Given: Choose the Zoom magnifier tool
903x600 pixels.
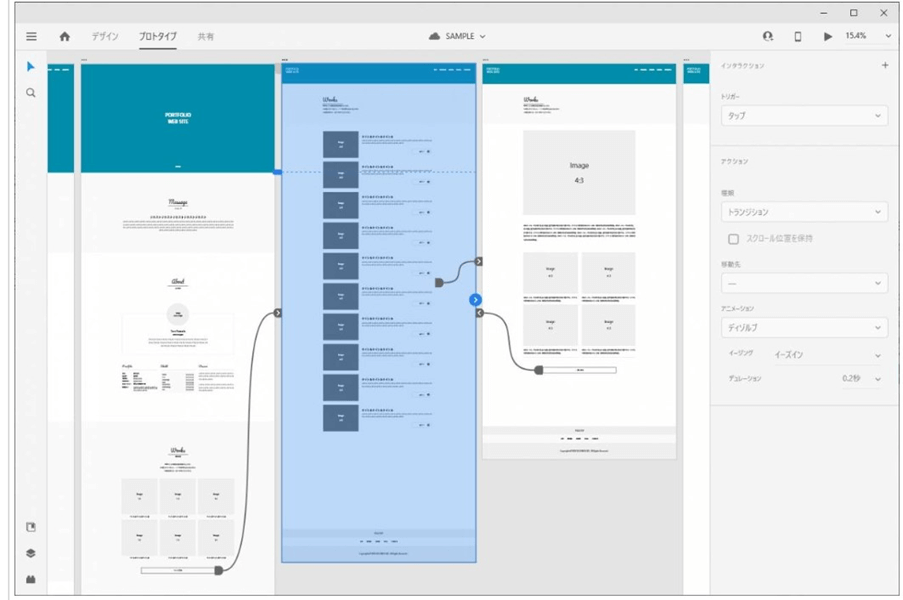Looking at the screenshot, I should point(31,93).
